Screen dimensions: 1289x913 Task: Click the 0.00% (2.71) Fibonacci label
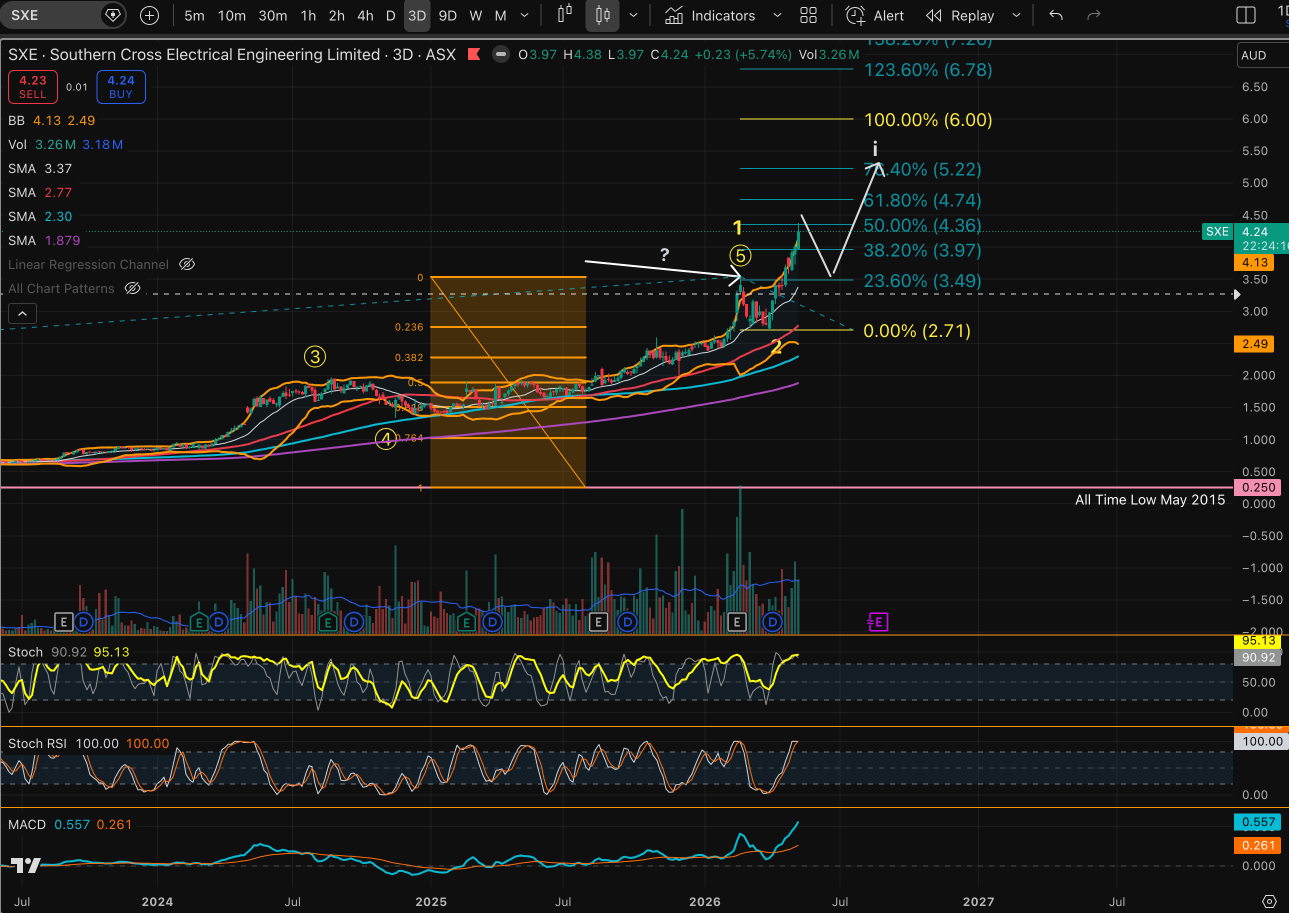click(918, 331)
